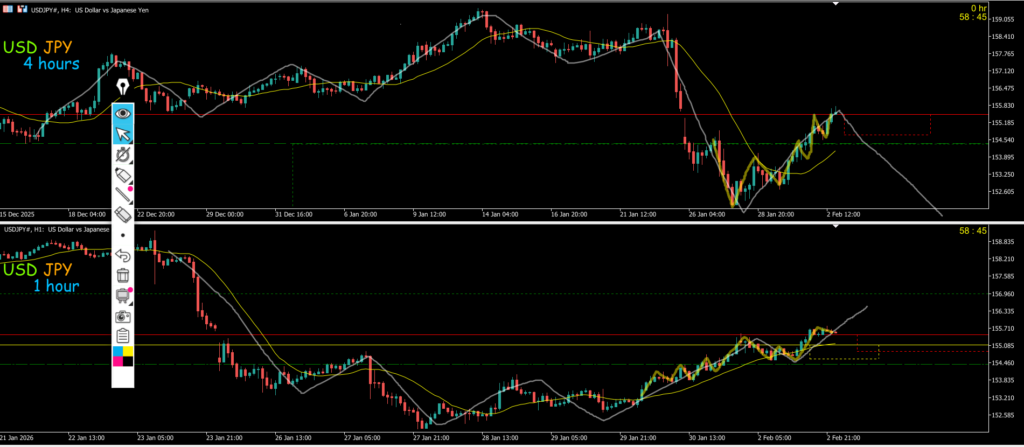The height and width of the screenshot is (447, 1024).
Task: Select the straight line drawing tool
Action: 123,195
